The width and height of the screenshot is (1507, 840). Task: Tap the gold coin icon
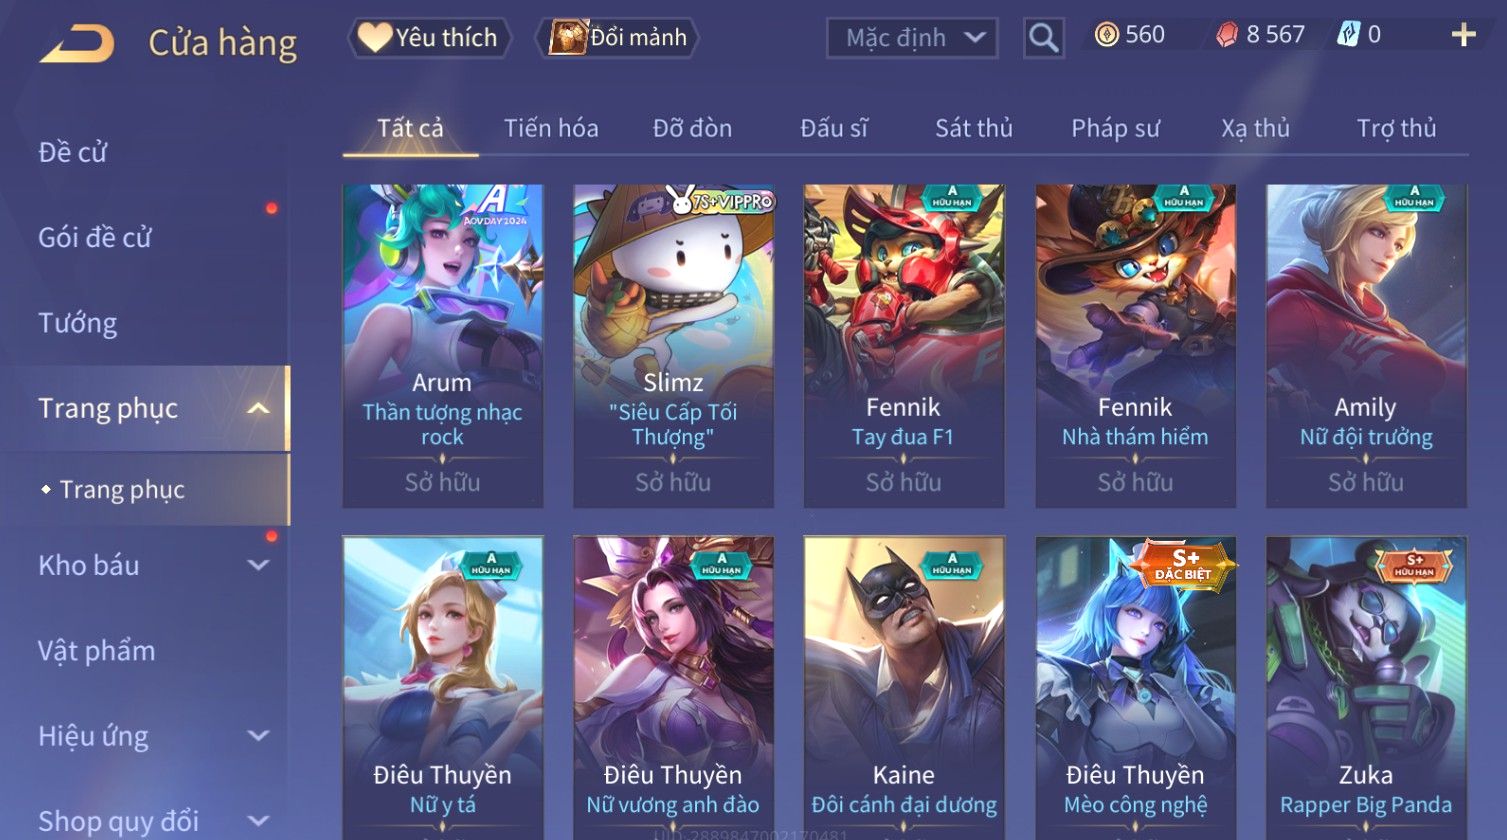pos(1106,36)
